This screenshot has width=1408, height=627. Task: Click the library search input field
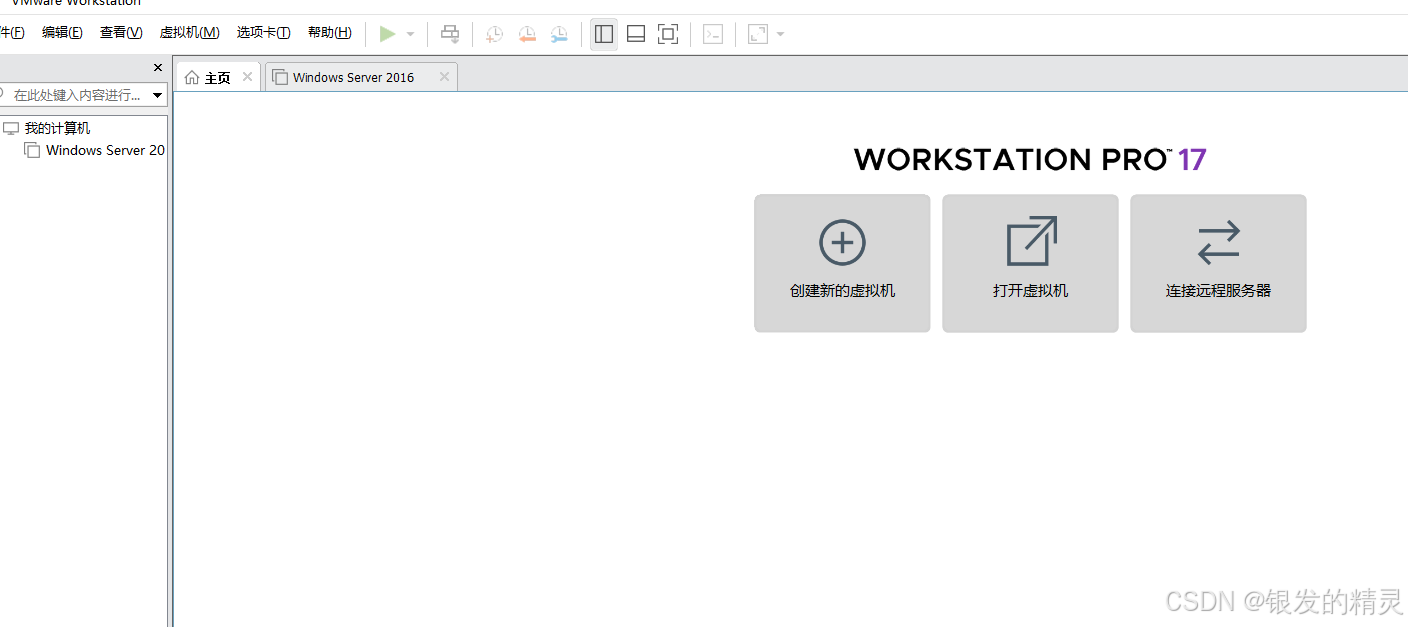(x=76, y=95)
